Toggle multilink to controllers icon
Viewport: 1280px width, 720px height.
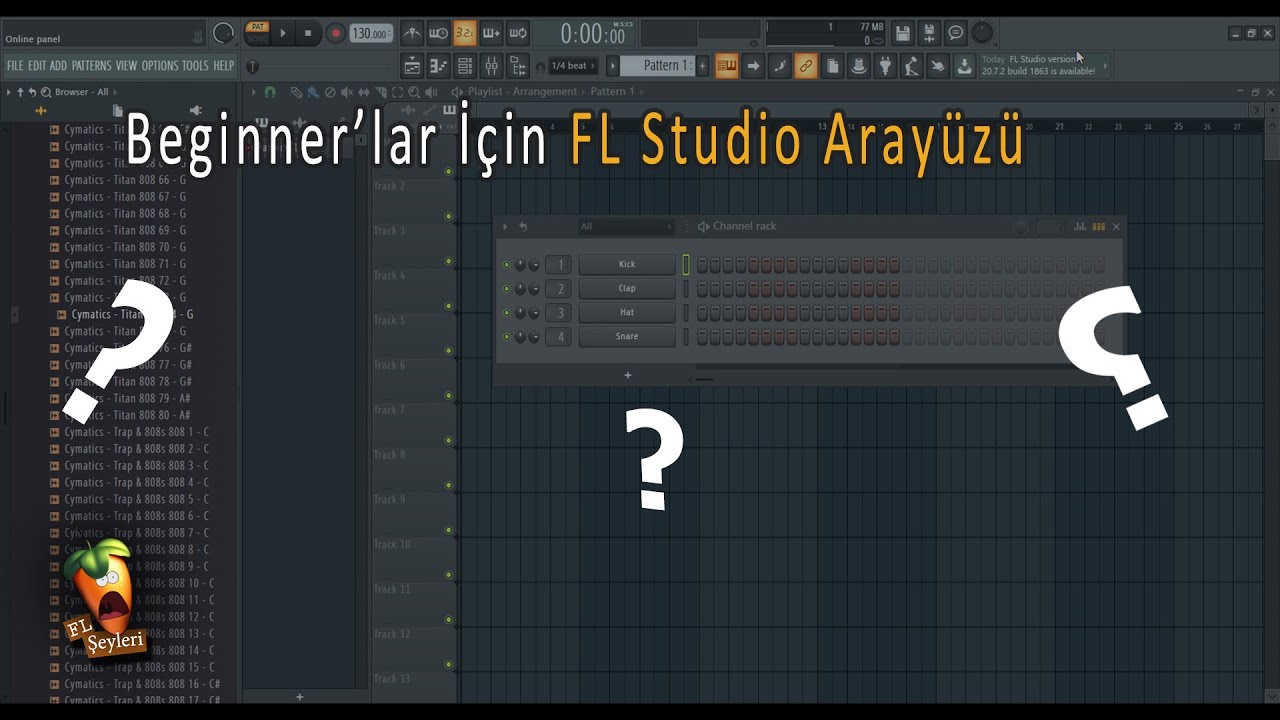806,66
